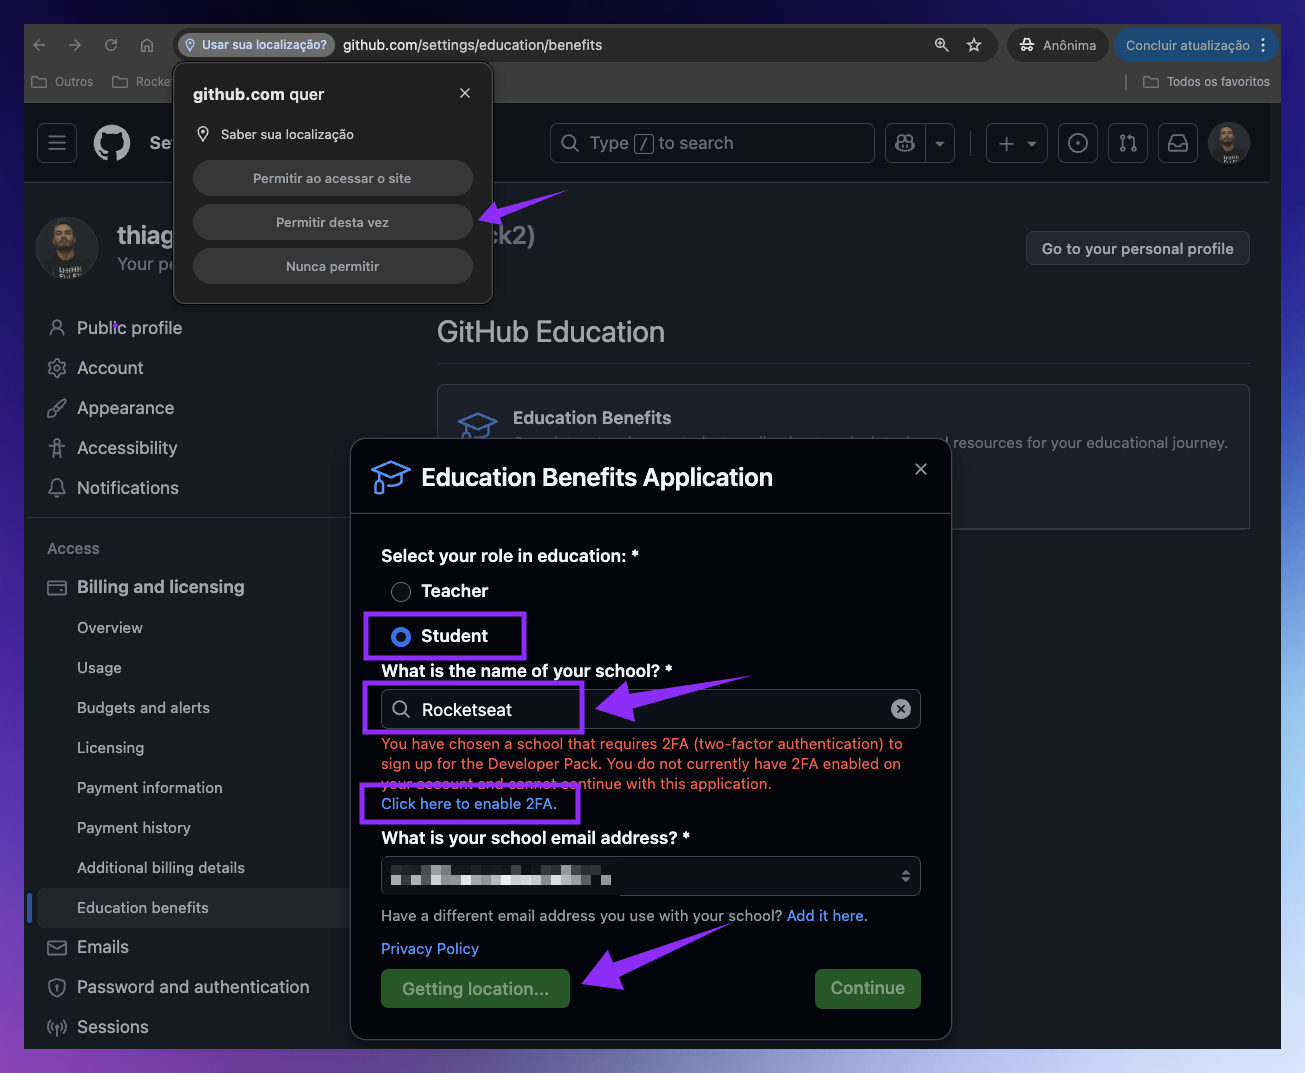The image size is (1305, 1073).
Task: Open Payment history
Action: click(x=133, y=828)
